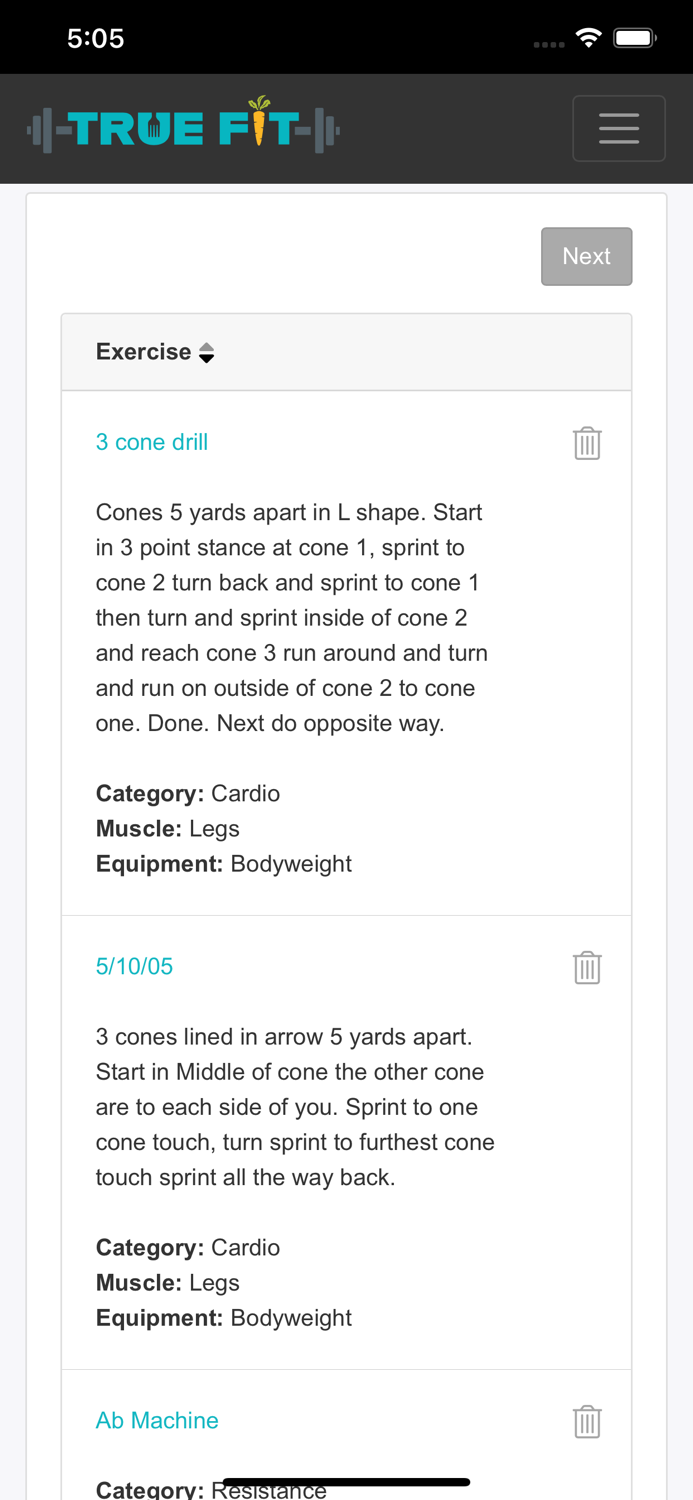Screen dimensions: 693x1500
Task: Delete the 3 cone drill exercise
Action: pos(587,441)
